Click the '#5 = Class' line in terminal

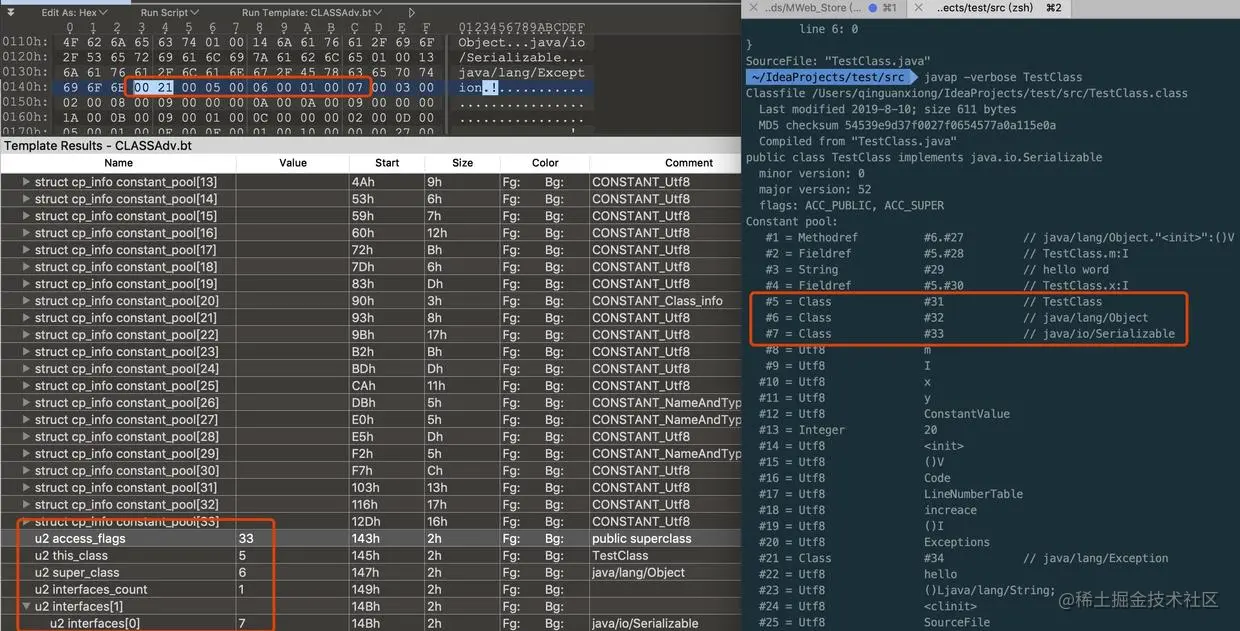coord(934,301)
